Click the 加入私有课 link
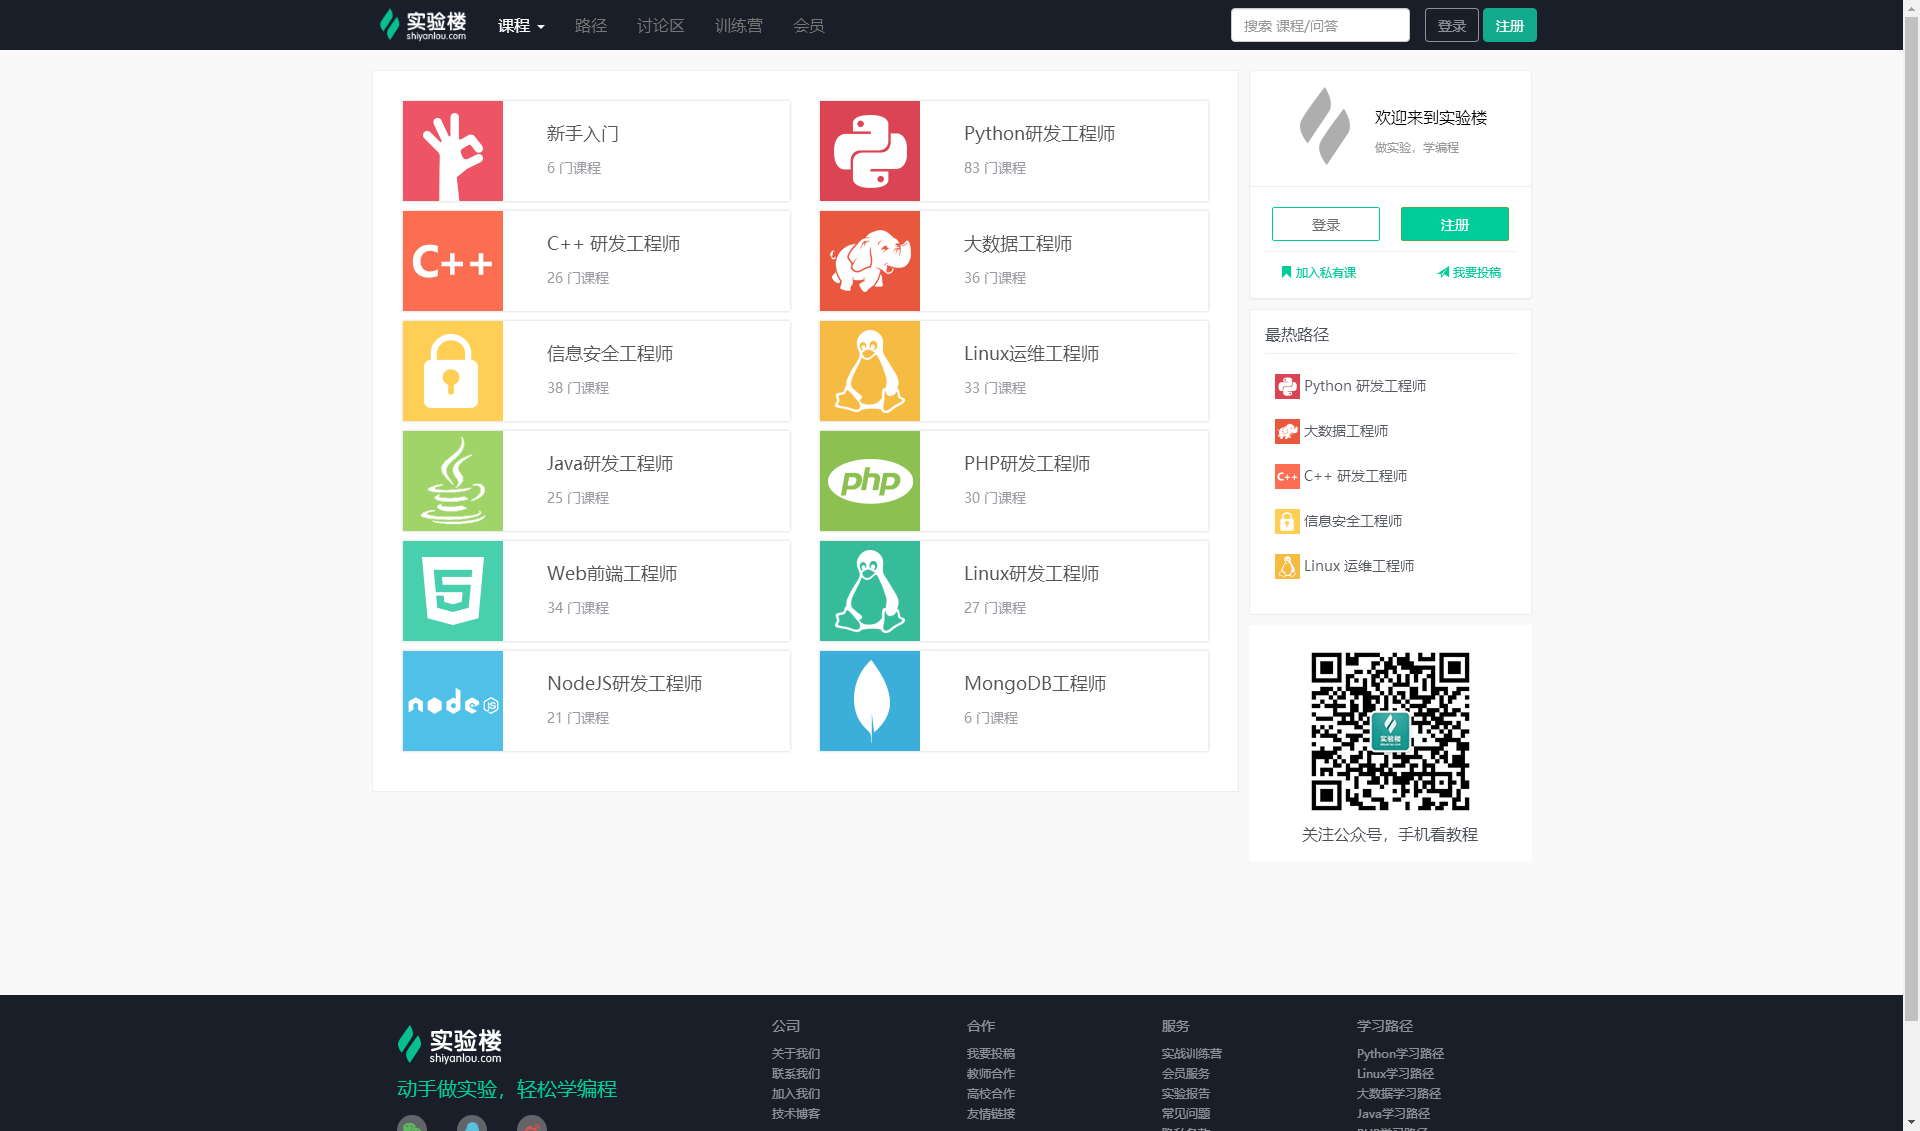Viewport: 1920px width, 1131px height. (1319, 272)
